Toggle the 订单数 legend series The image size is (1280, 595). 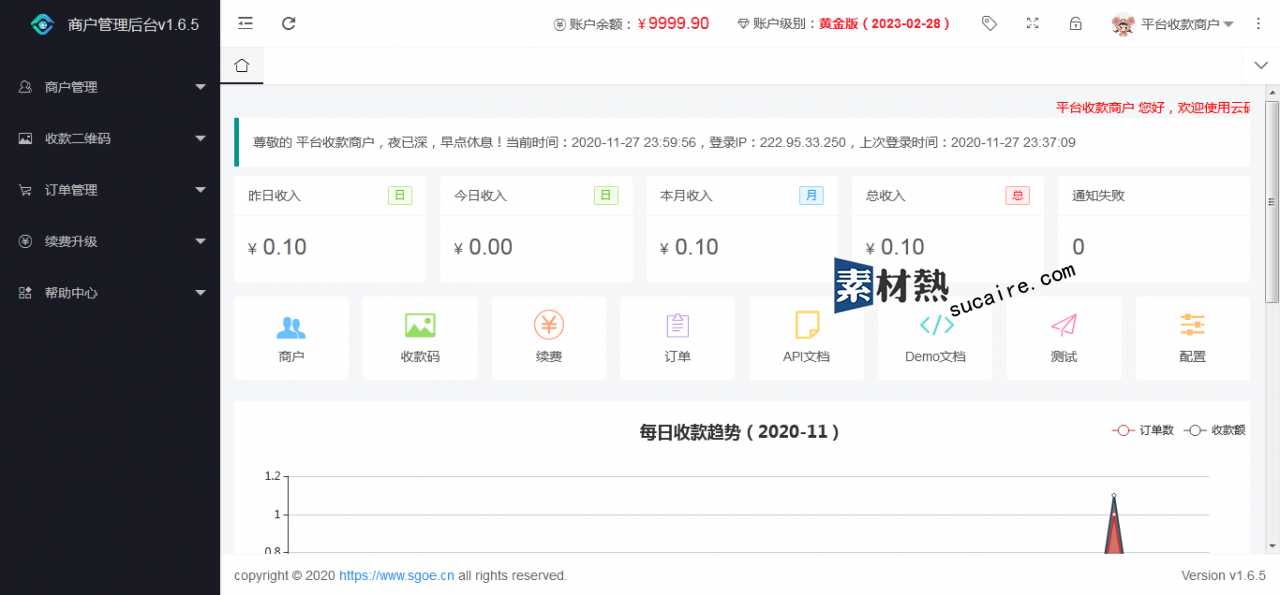tap(1143, 430)
